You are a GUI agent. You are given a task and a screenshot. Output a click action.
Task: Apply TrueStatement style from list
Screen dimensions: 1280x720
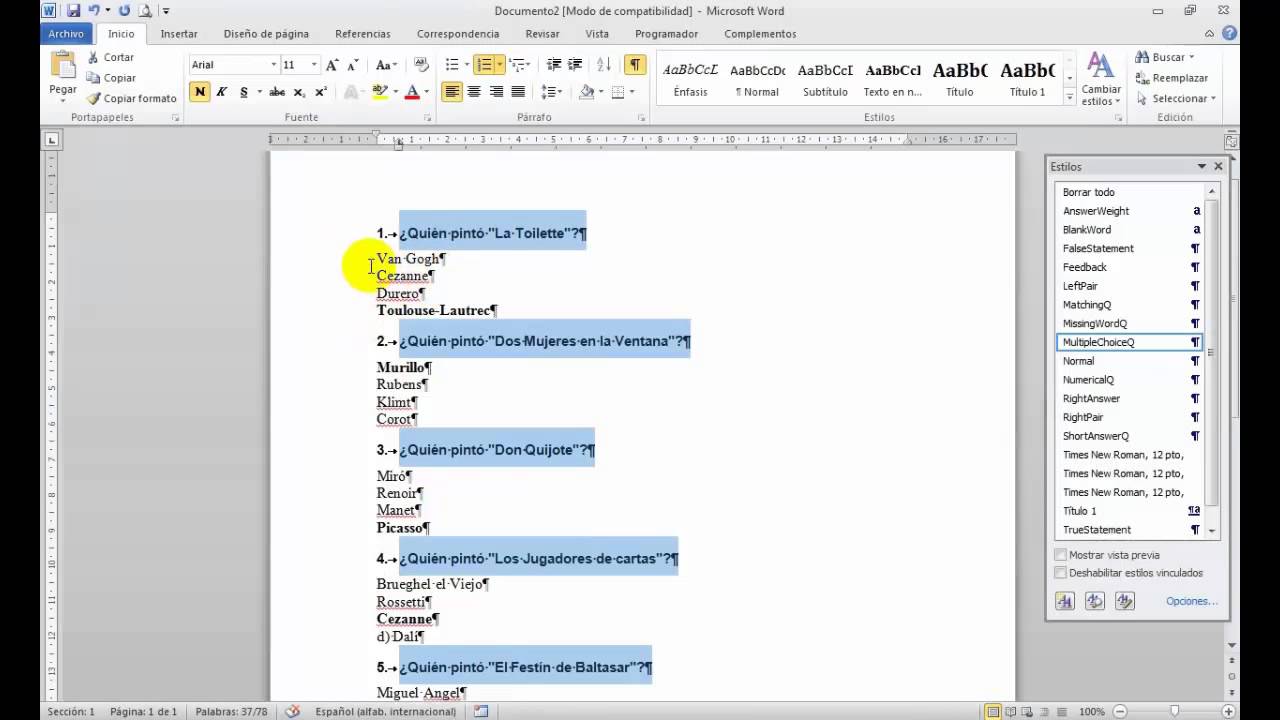pos(1130,530)
